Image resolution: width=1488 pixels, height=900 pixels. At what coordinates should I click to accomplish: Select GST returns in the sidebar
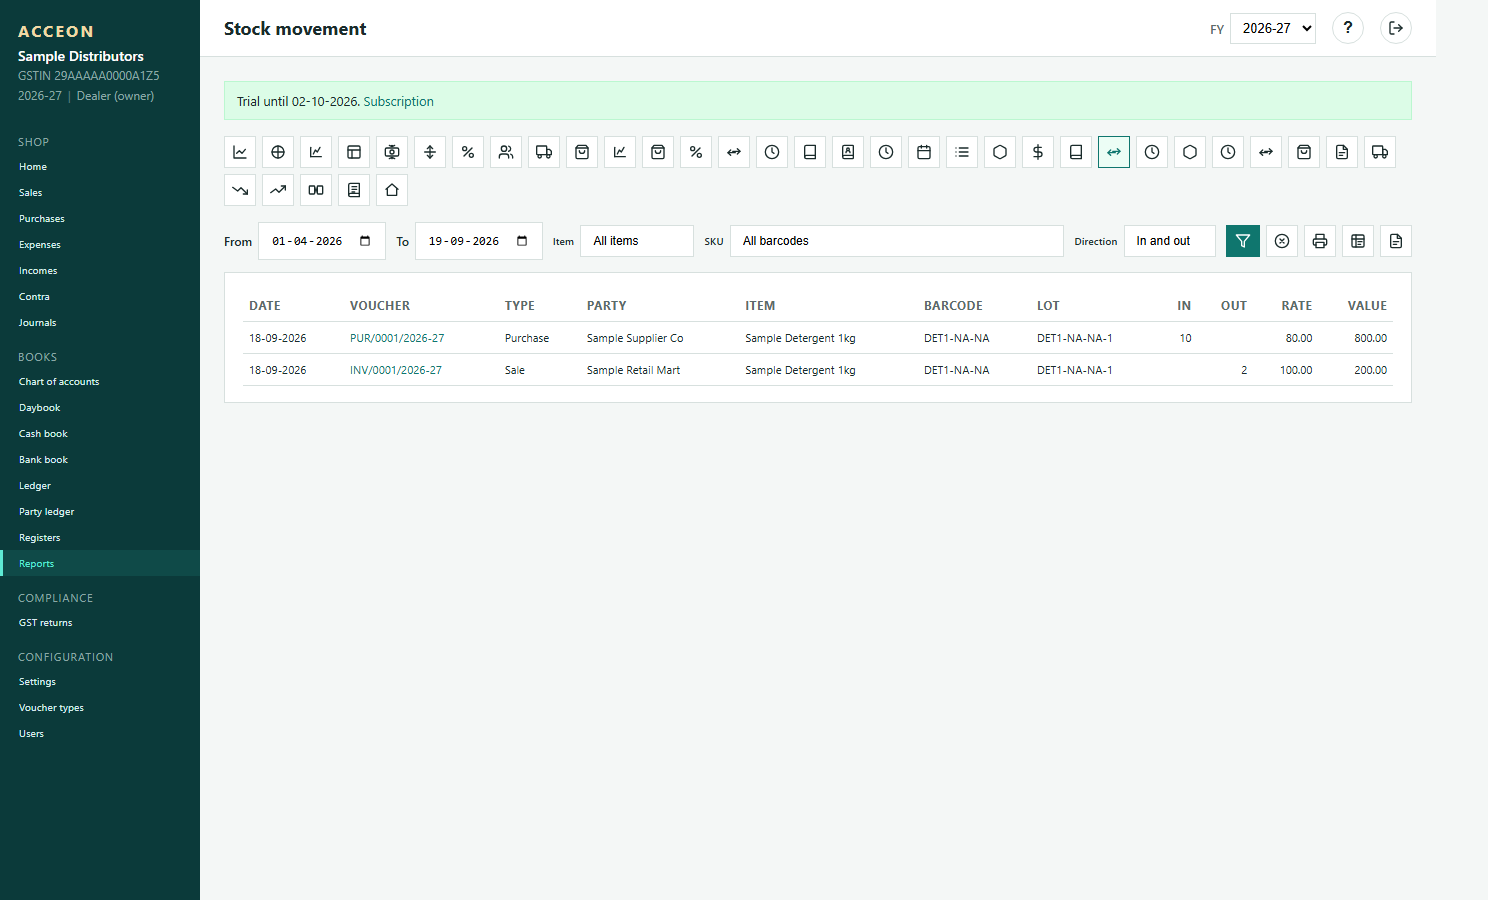[100, 622]
